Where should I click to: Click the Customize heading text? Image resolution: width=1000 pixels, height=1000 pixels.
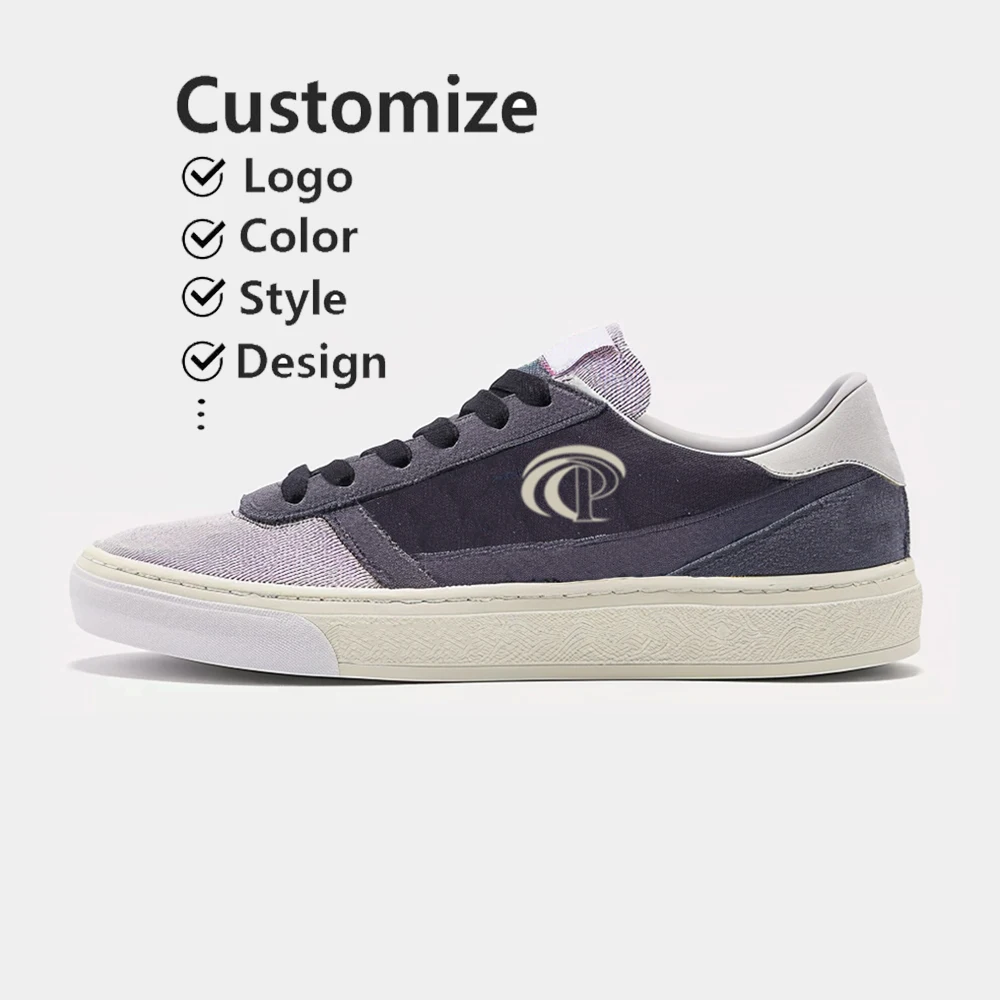click(x=357, y=105)
